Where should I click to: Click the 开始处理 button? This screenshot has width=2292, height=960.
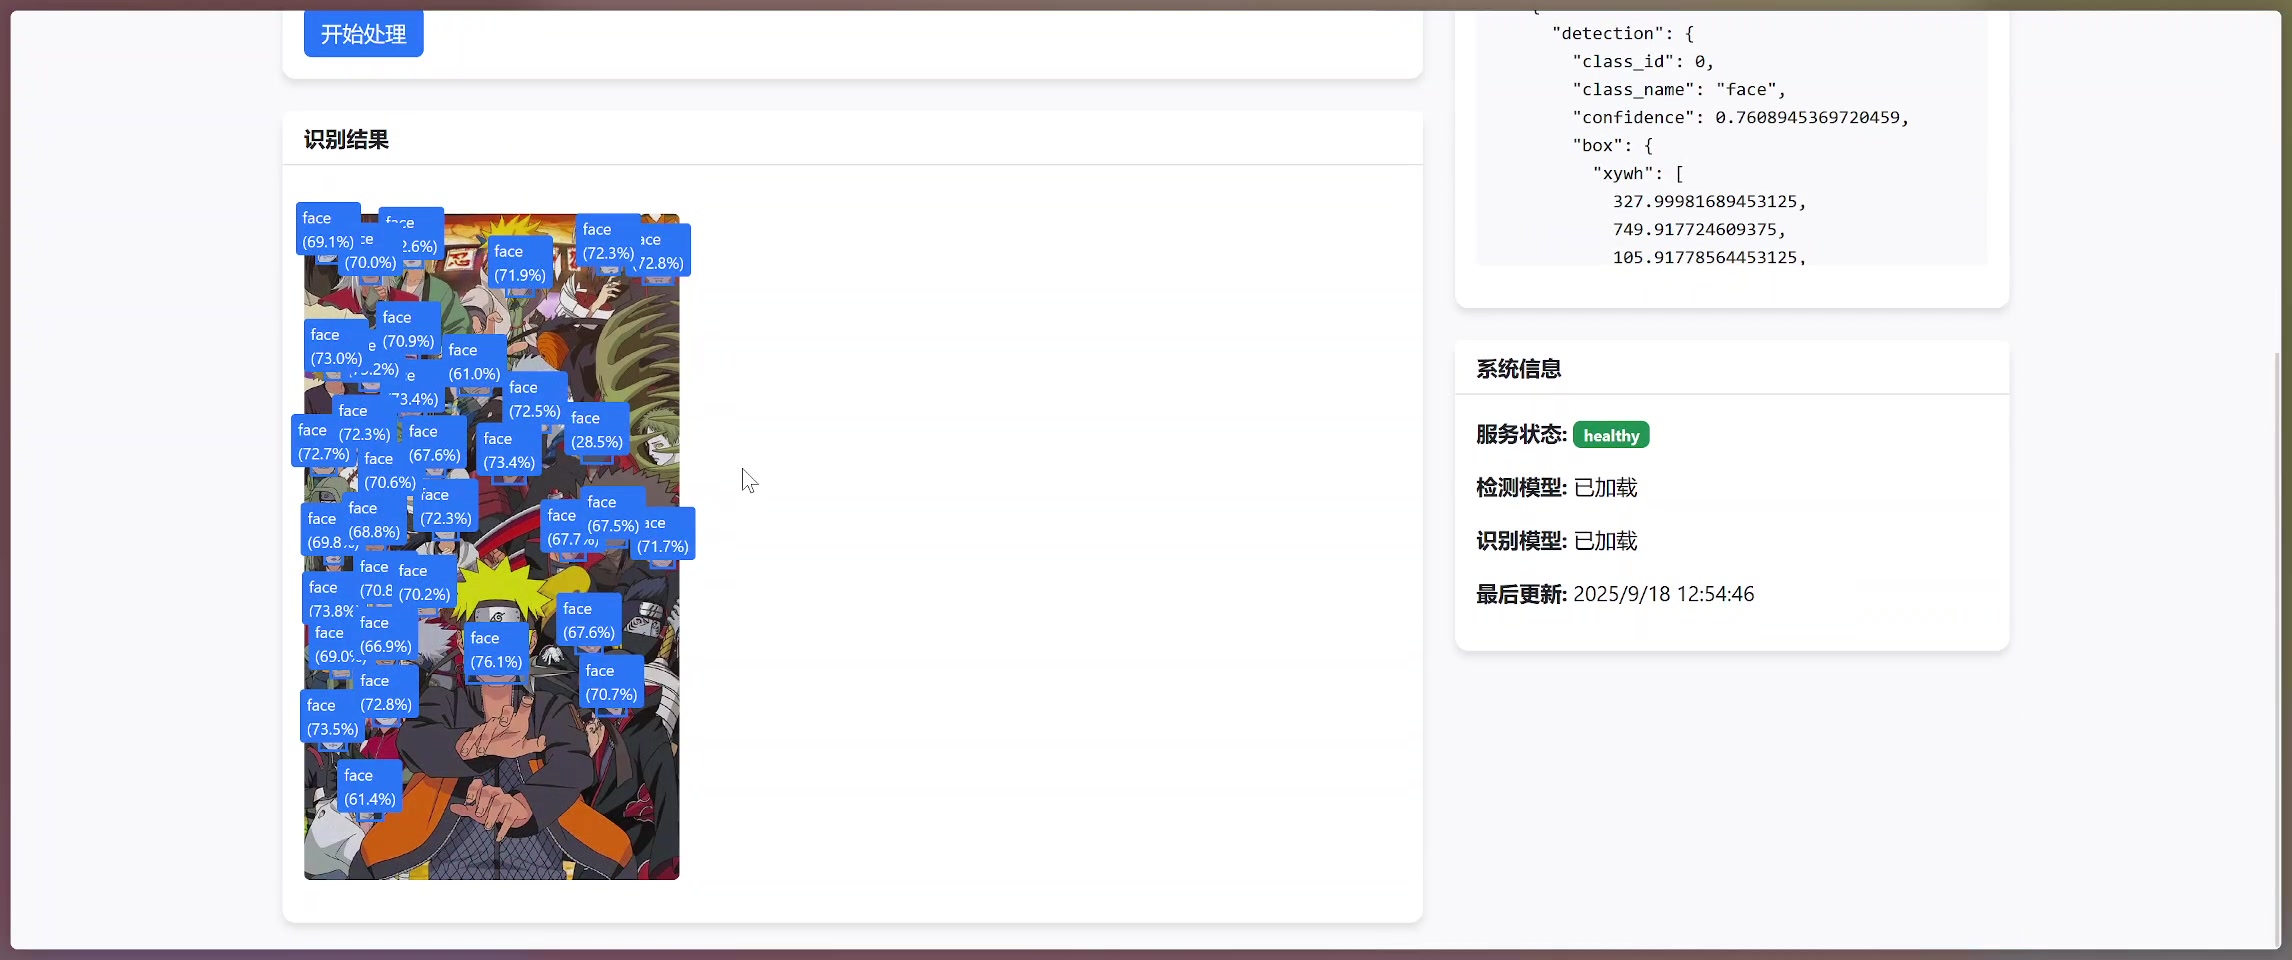[363, 34]
